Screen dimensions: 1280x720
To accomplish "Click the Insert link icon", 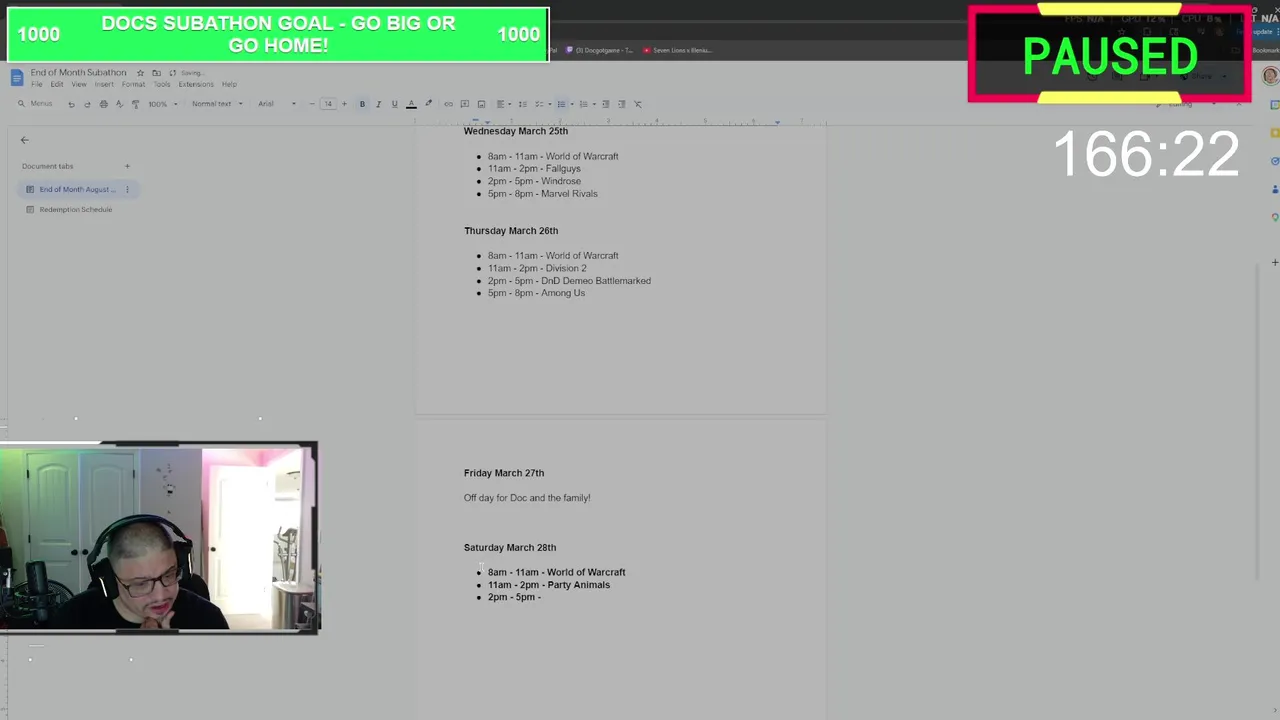I will coord(448,104).
